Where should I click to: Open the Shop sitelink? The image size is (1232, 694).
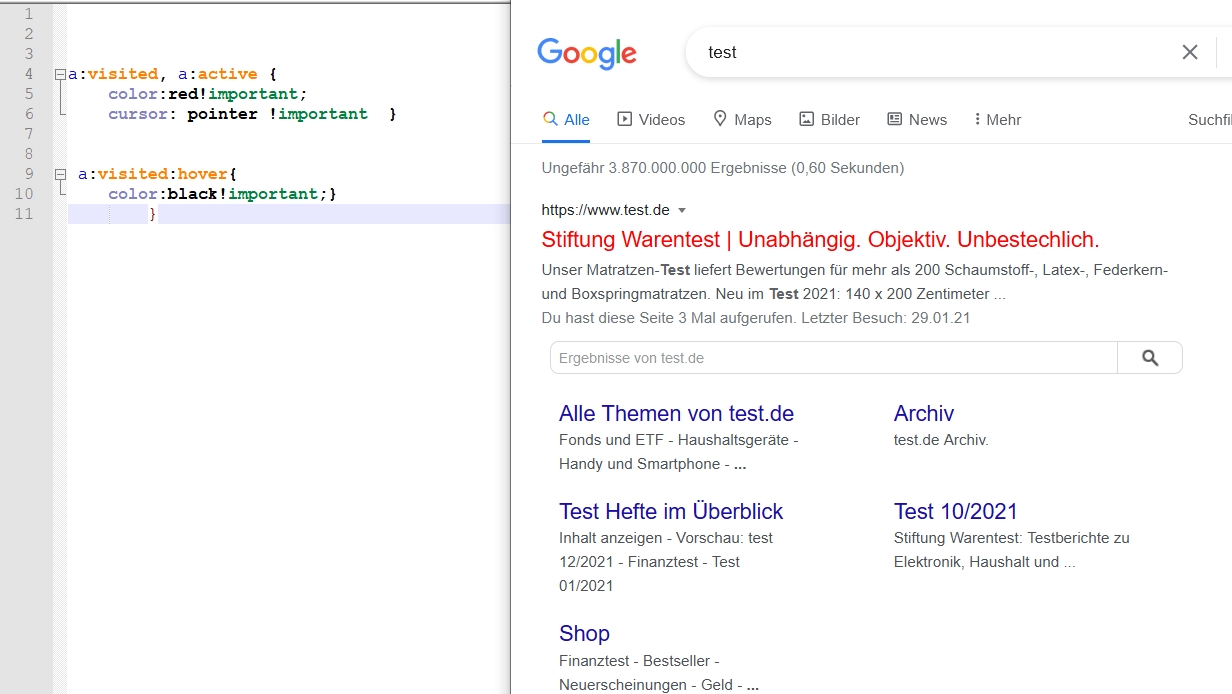pyautogui.click(x=584, y=634)
